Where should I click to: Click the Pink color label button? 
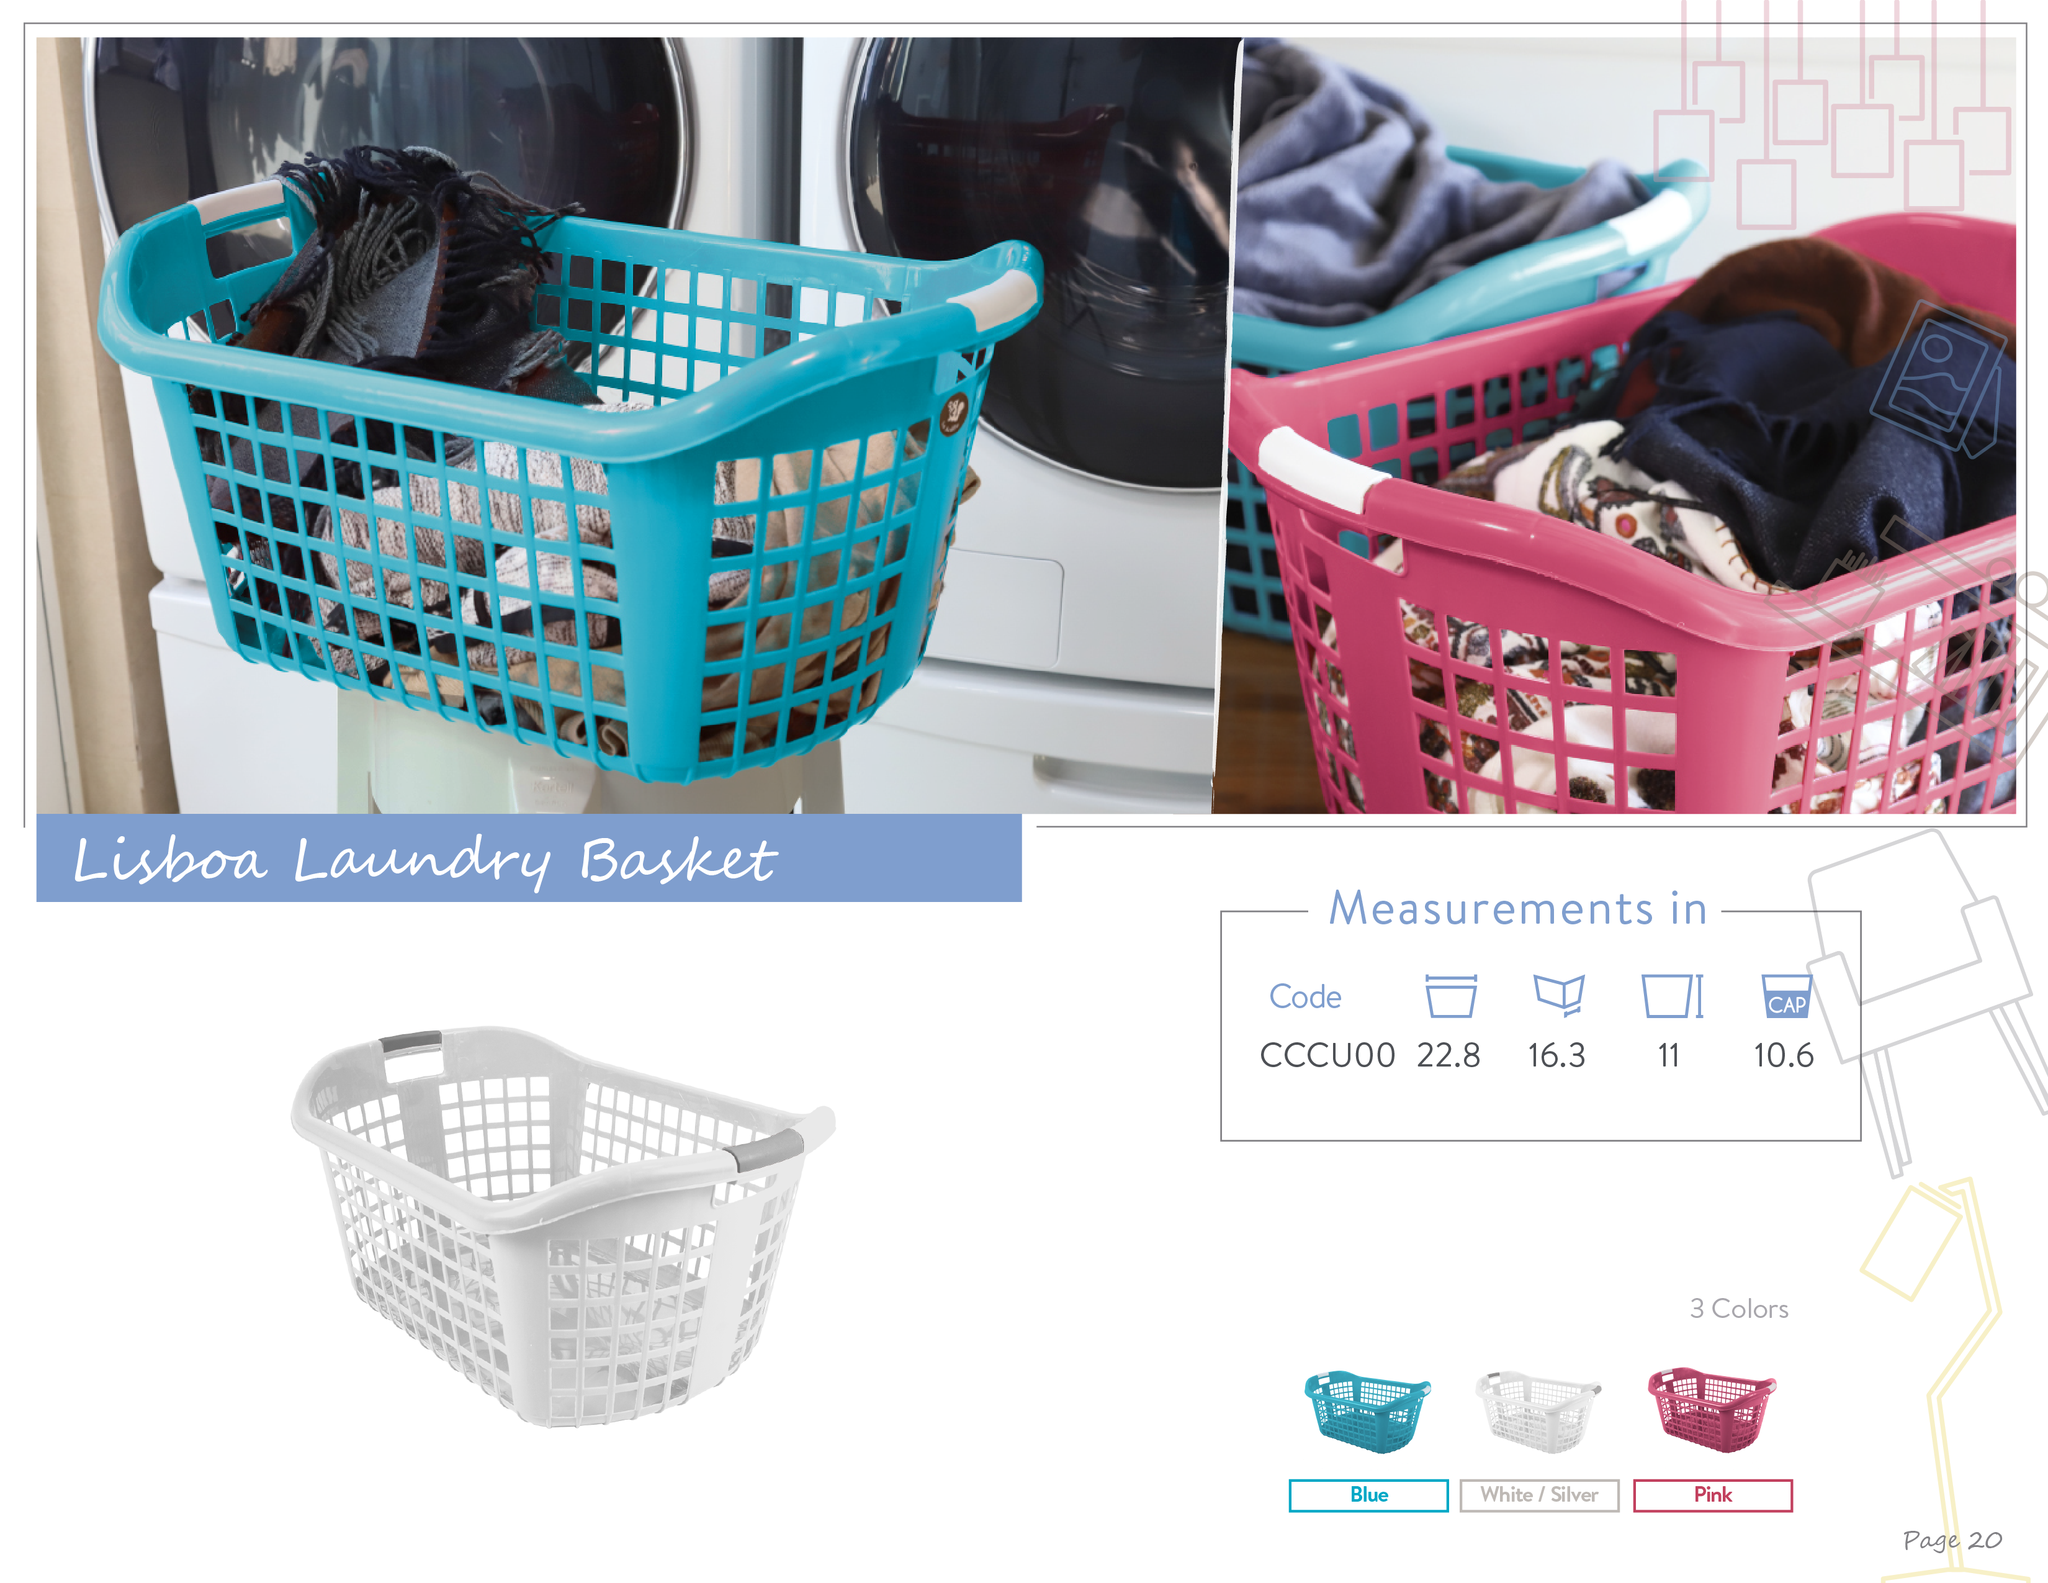[1712, 1495]
